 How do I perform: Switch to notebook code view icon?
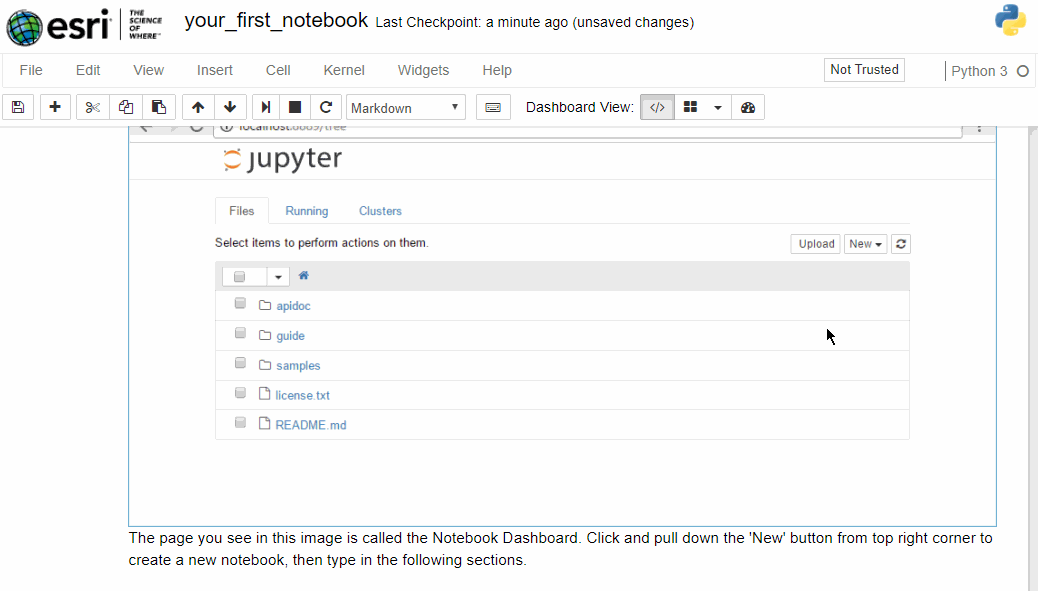coord(657,107)
